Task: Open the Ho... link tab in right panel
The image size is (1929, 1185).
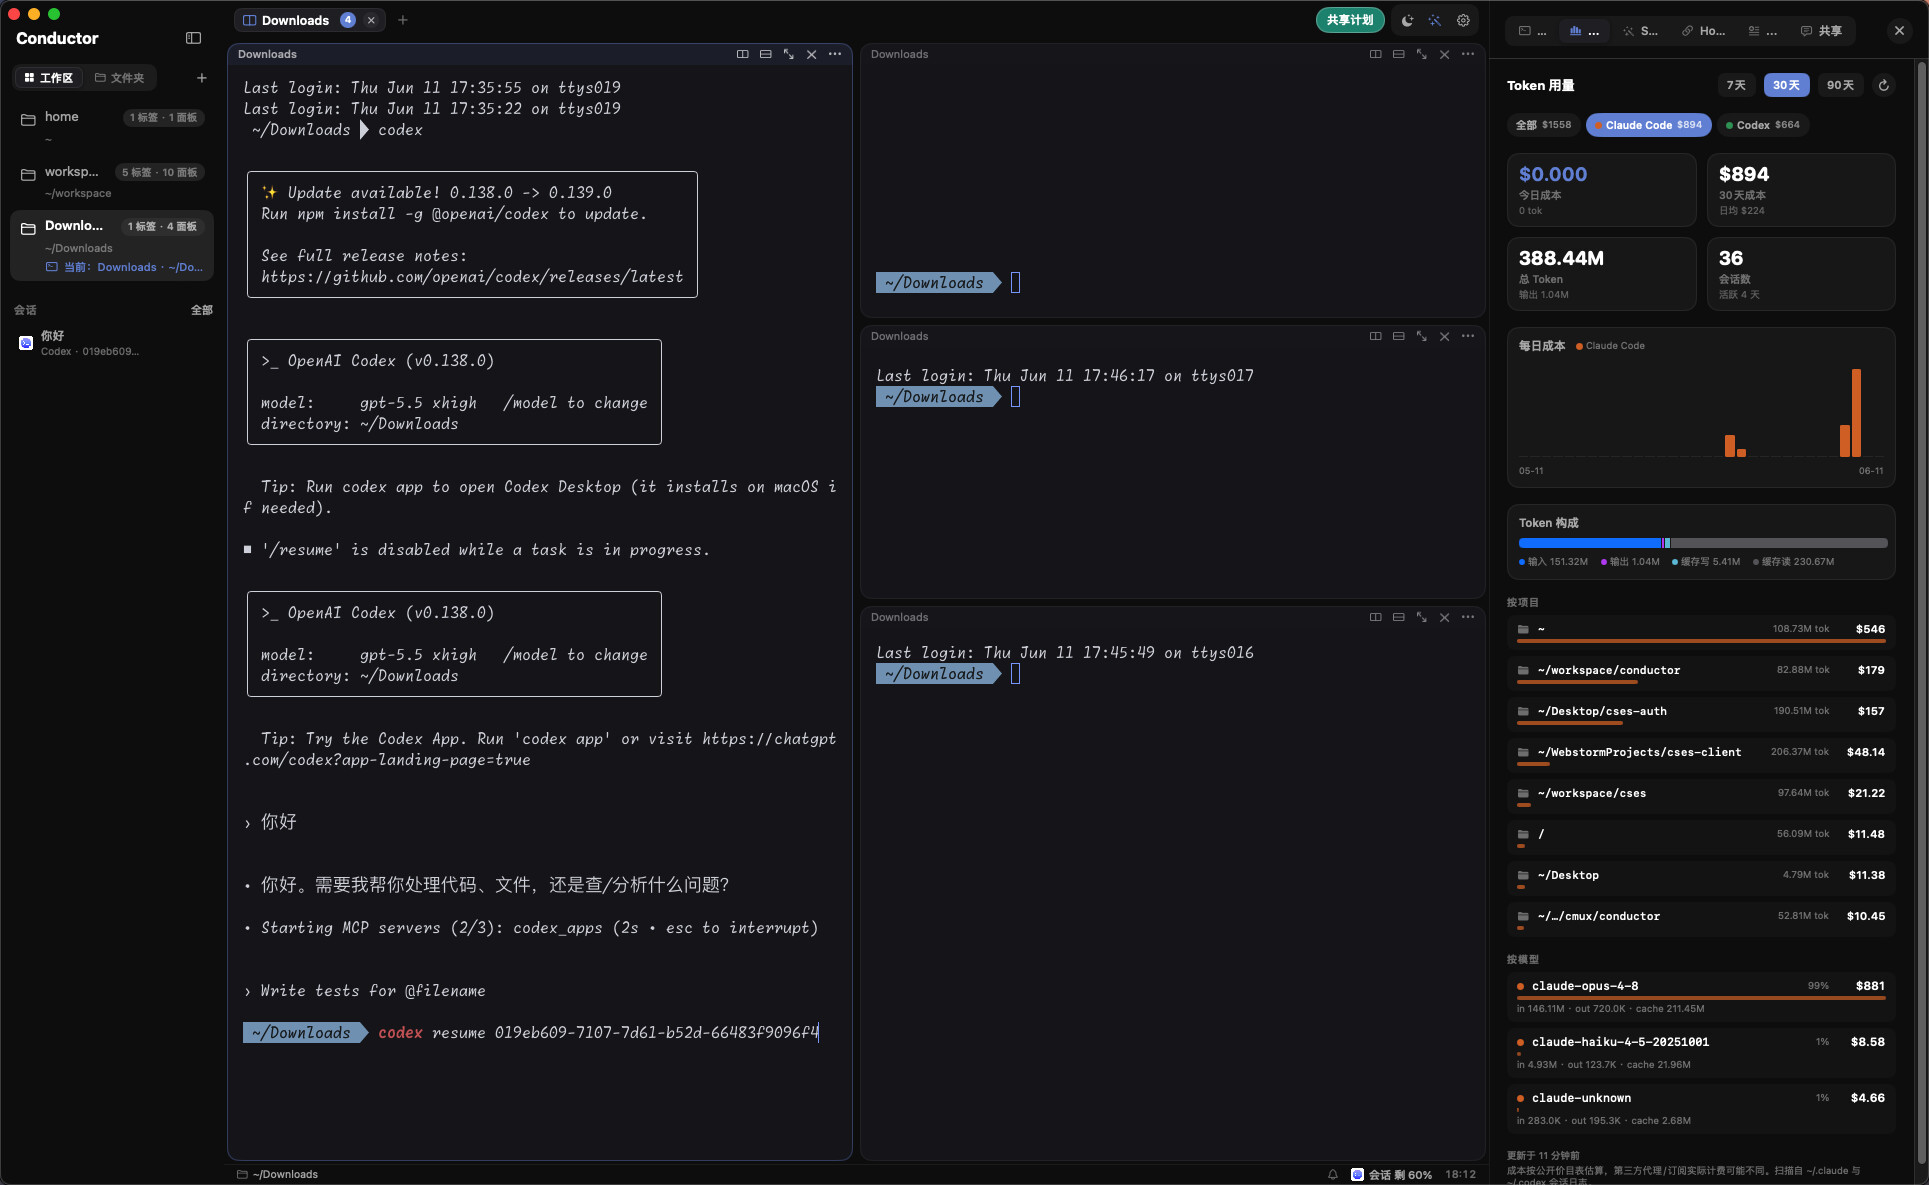Action: (1703, 31)
